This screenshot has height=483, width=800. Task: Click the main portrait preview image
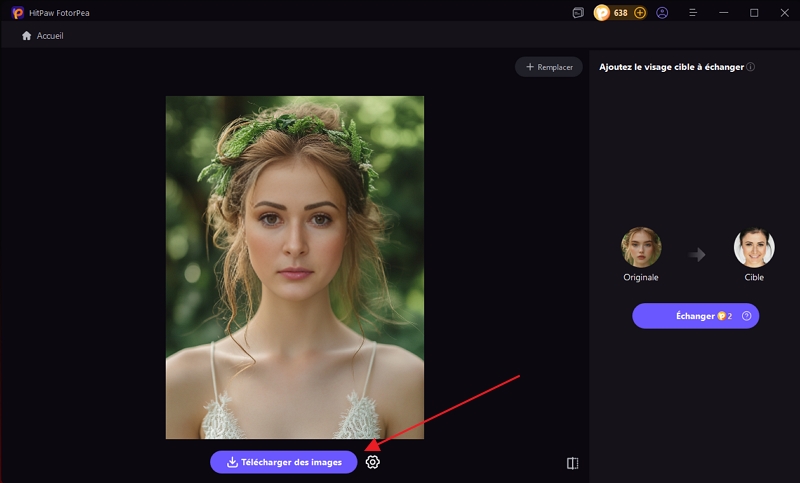point(295,267)
